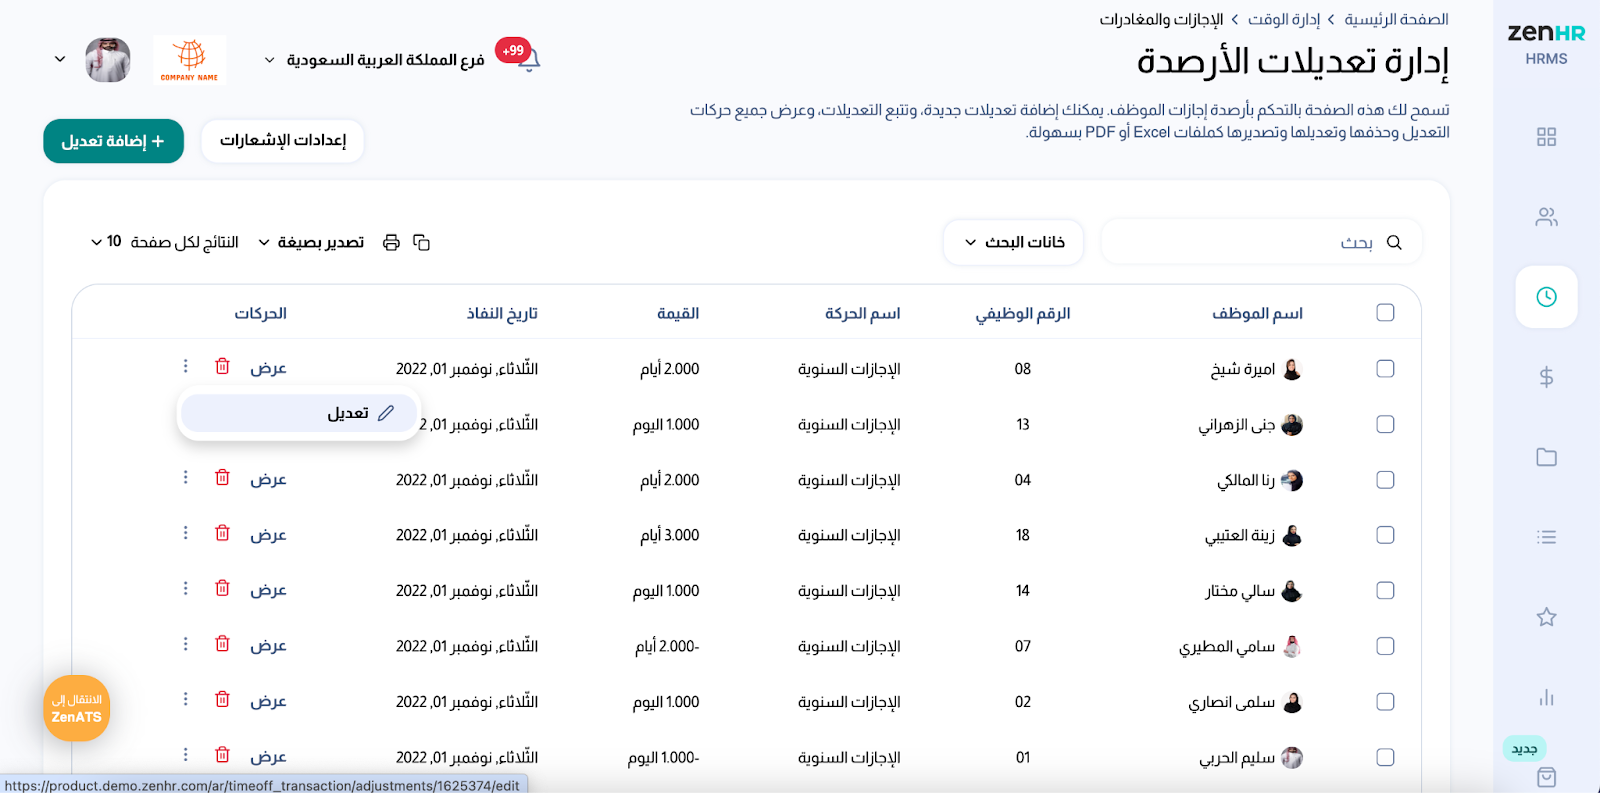1600x793 pixels.
Task: Delete the adjustment for رنا المالكي
Action: pyautogui.click(x=222, y=477)
